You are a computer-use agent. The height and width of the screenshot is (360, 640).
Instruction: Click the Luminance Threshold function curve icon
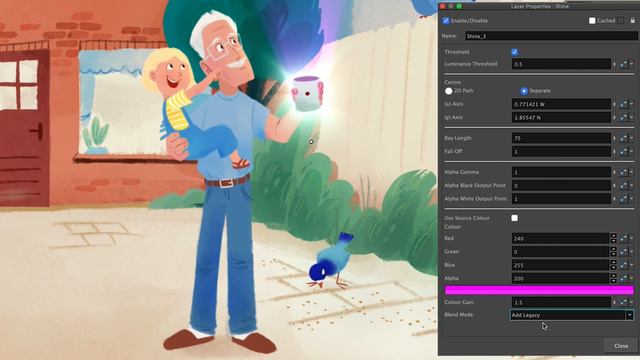[x=623, y=64]
